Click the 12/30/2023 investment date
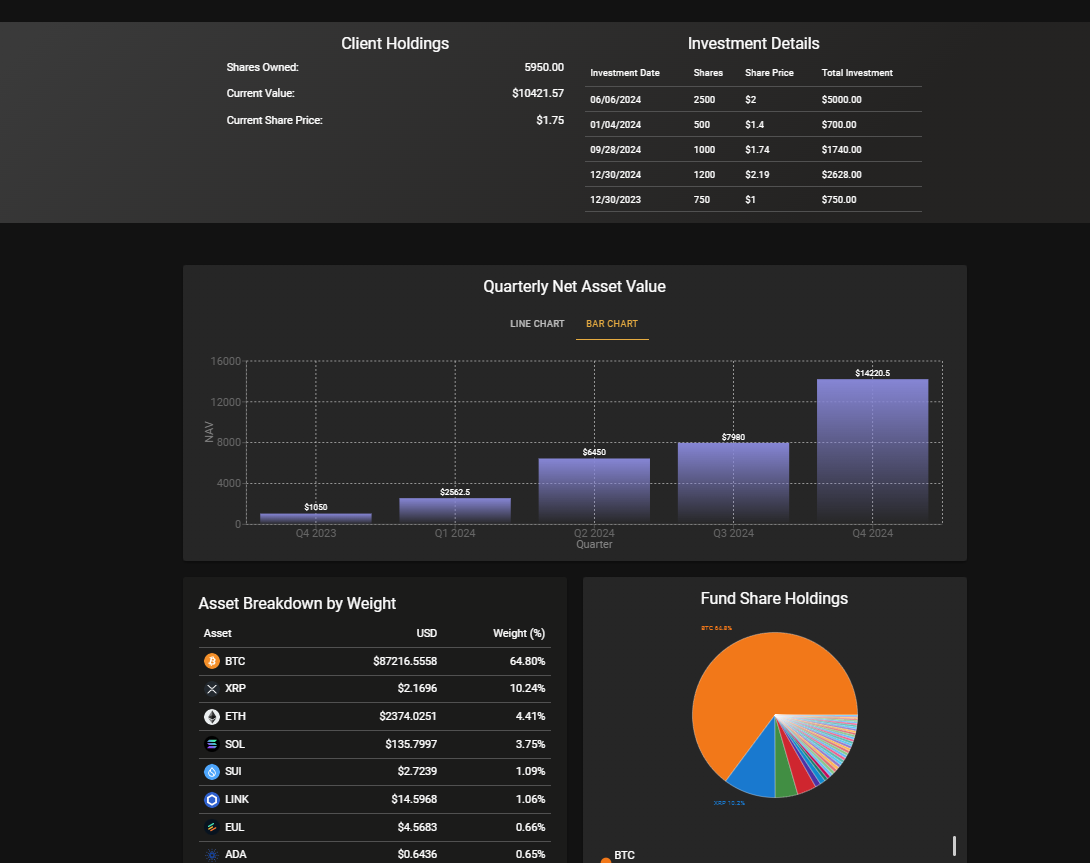Screen dimensions: 1090x863 click(x=615, y=200)
